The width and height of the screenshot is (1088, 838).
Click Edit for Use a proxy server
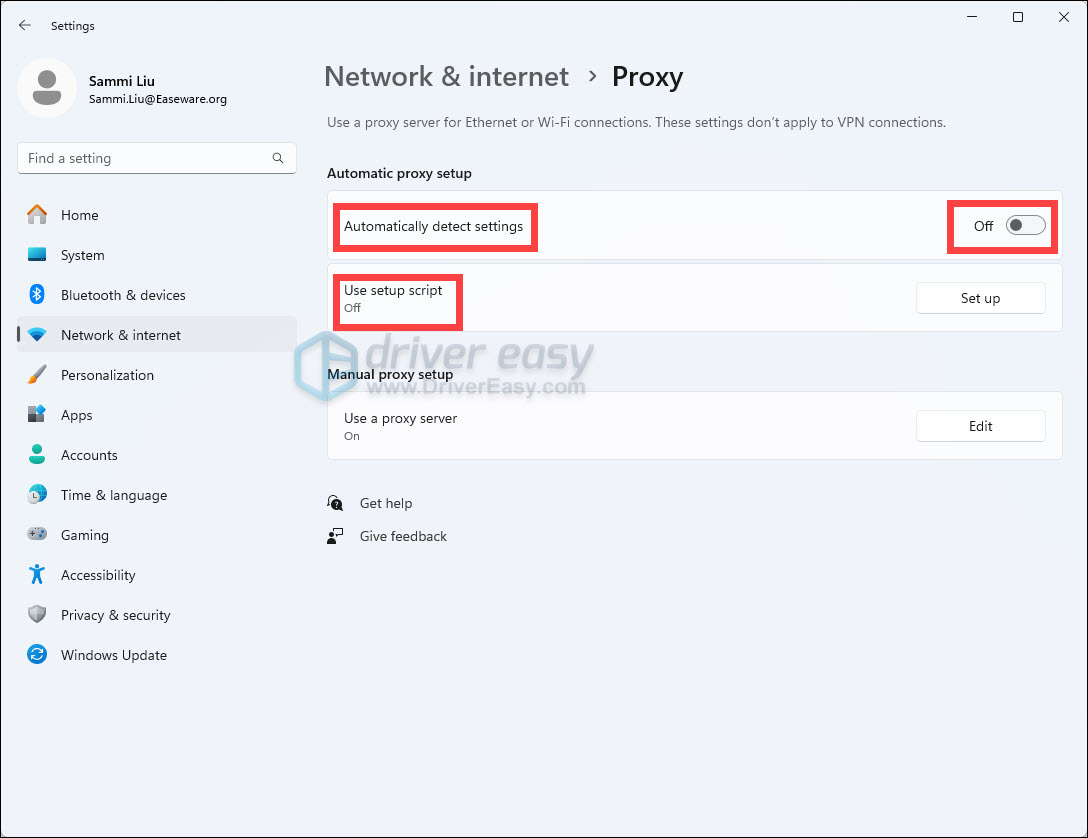coord(980,426)
